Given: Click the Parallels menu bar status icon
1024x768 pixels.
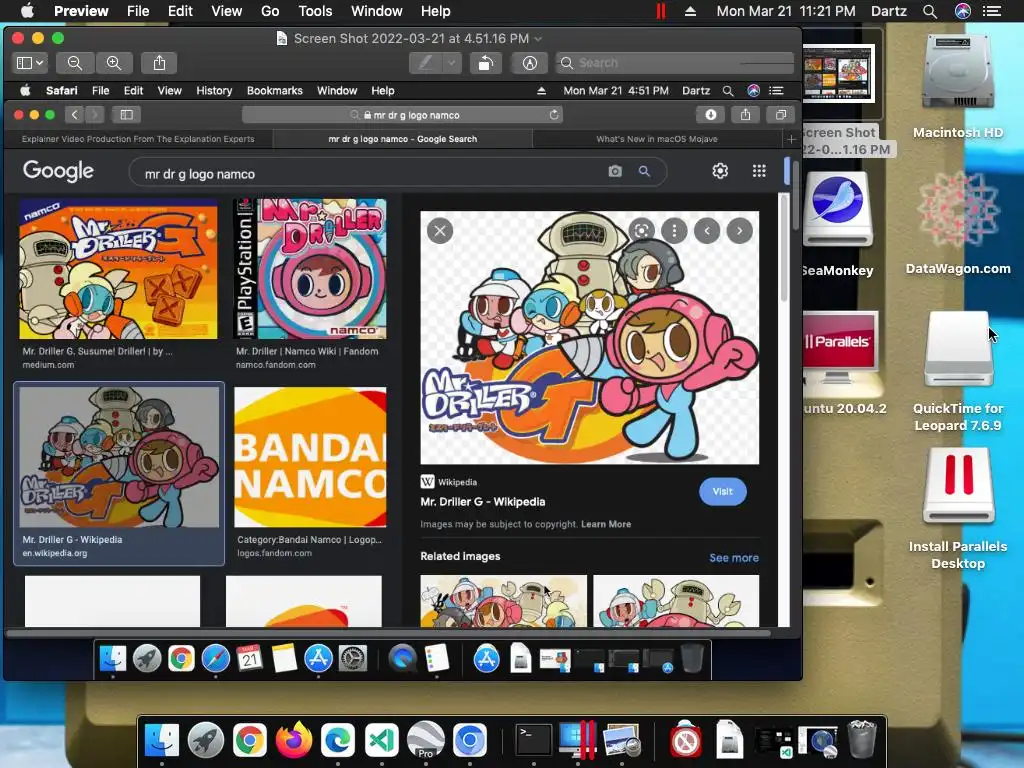Looking at the screenshot, I should click(x=661, y=11).
